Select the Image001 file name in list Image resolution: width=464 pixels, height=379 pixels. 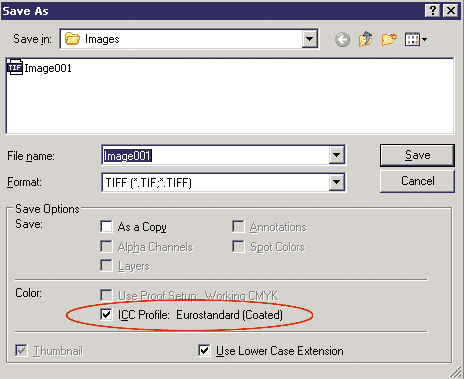48,68
